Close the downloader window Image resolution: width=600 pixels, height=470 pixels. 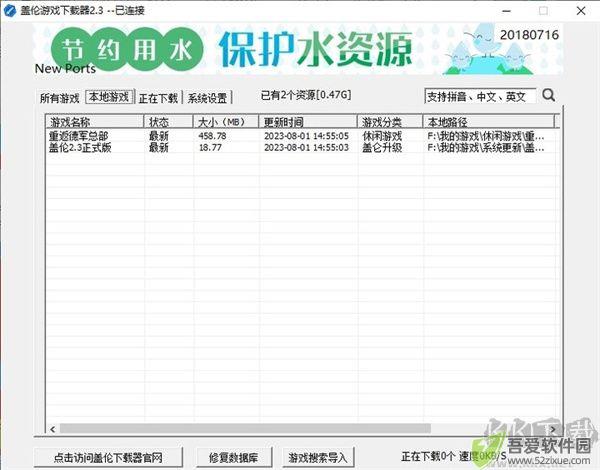tap(580, 11)
